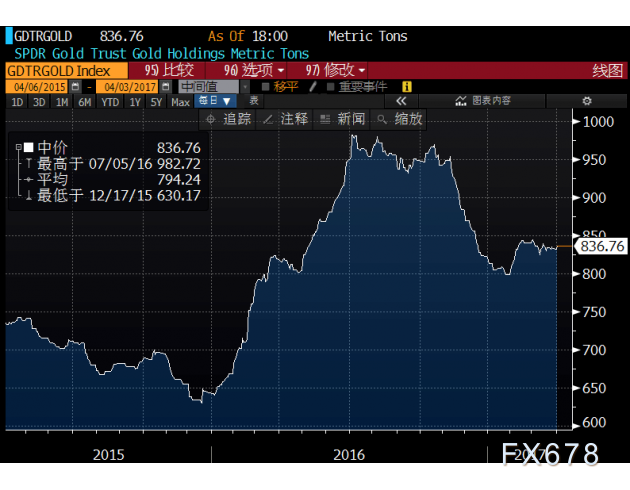Open the 97) 修改 dropdown menu
This screenshot has height=490, width=630.
[x=335, y=70]
